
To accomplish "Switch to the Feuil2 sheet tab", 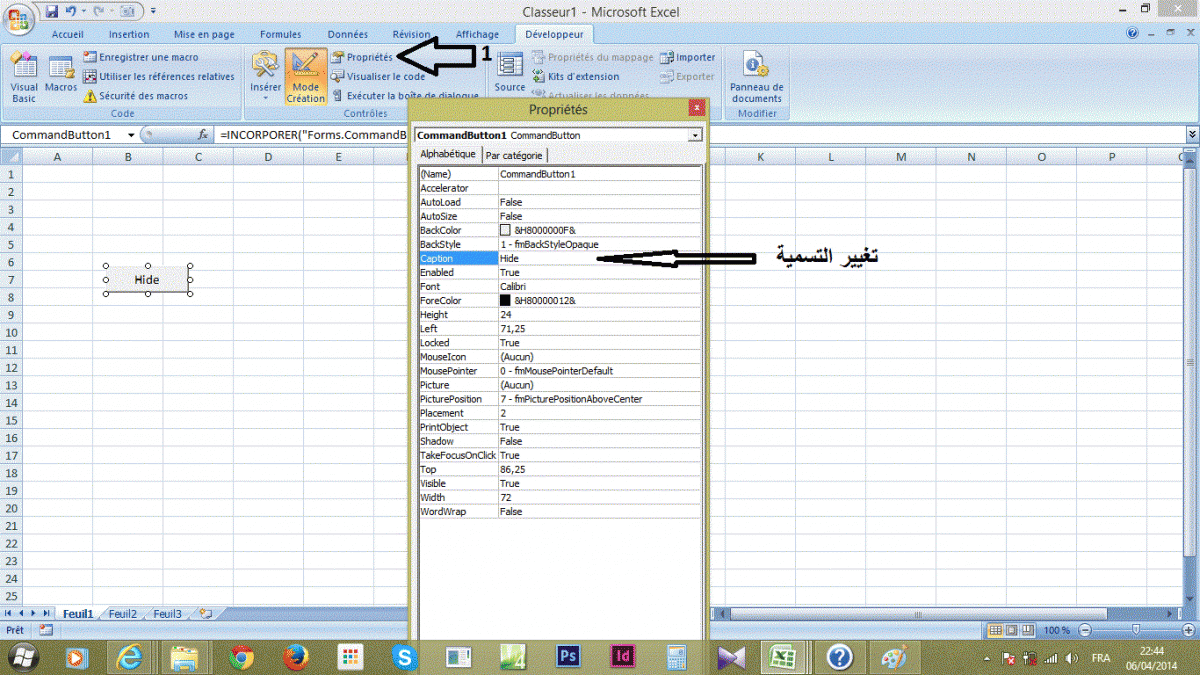I will (x=122, y=614).
